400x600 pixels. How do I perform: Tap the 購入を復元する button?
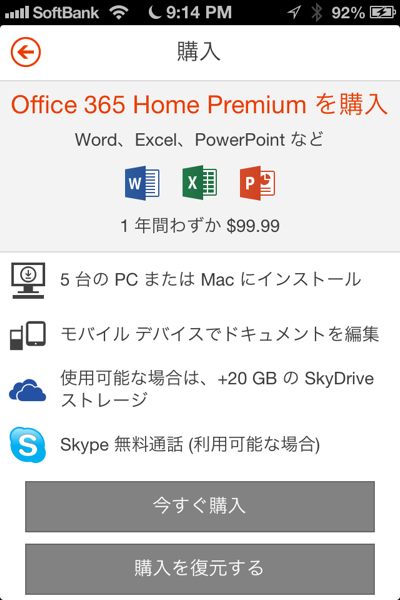coord(200,569)
